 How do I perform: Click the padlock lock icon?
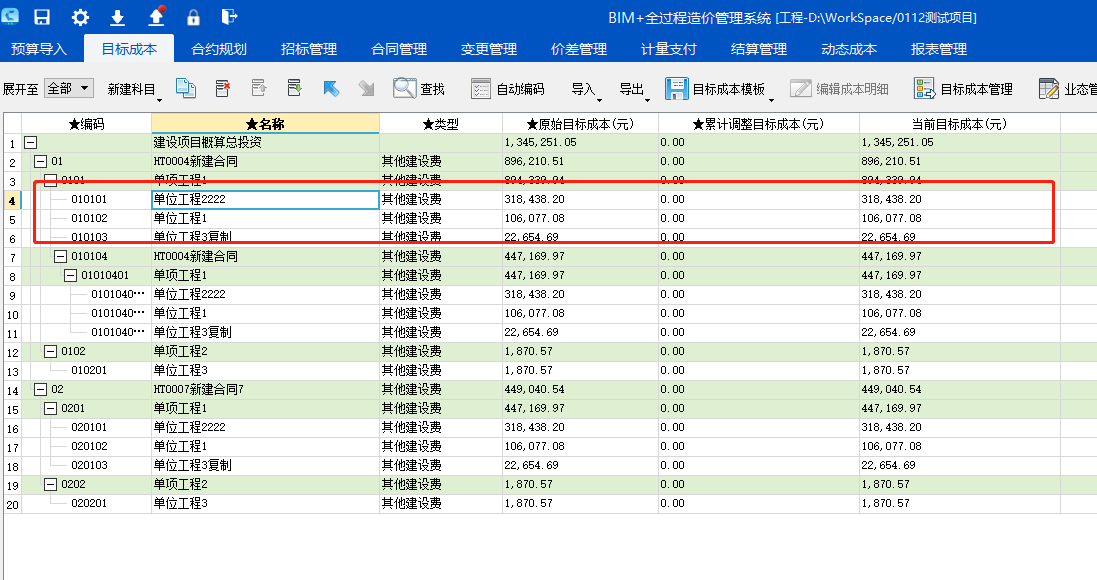(x=193, y=17)
